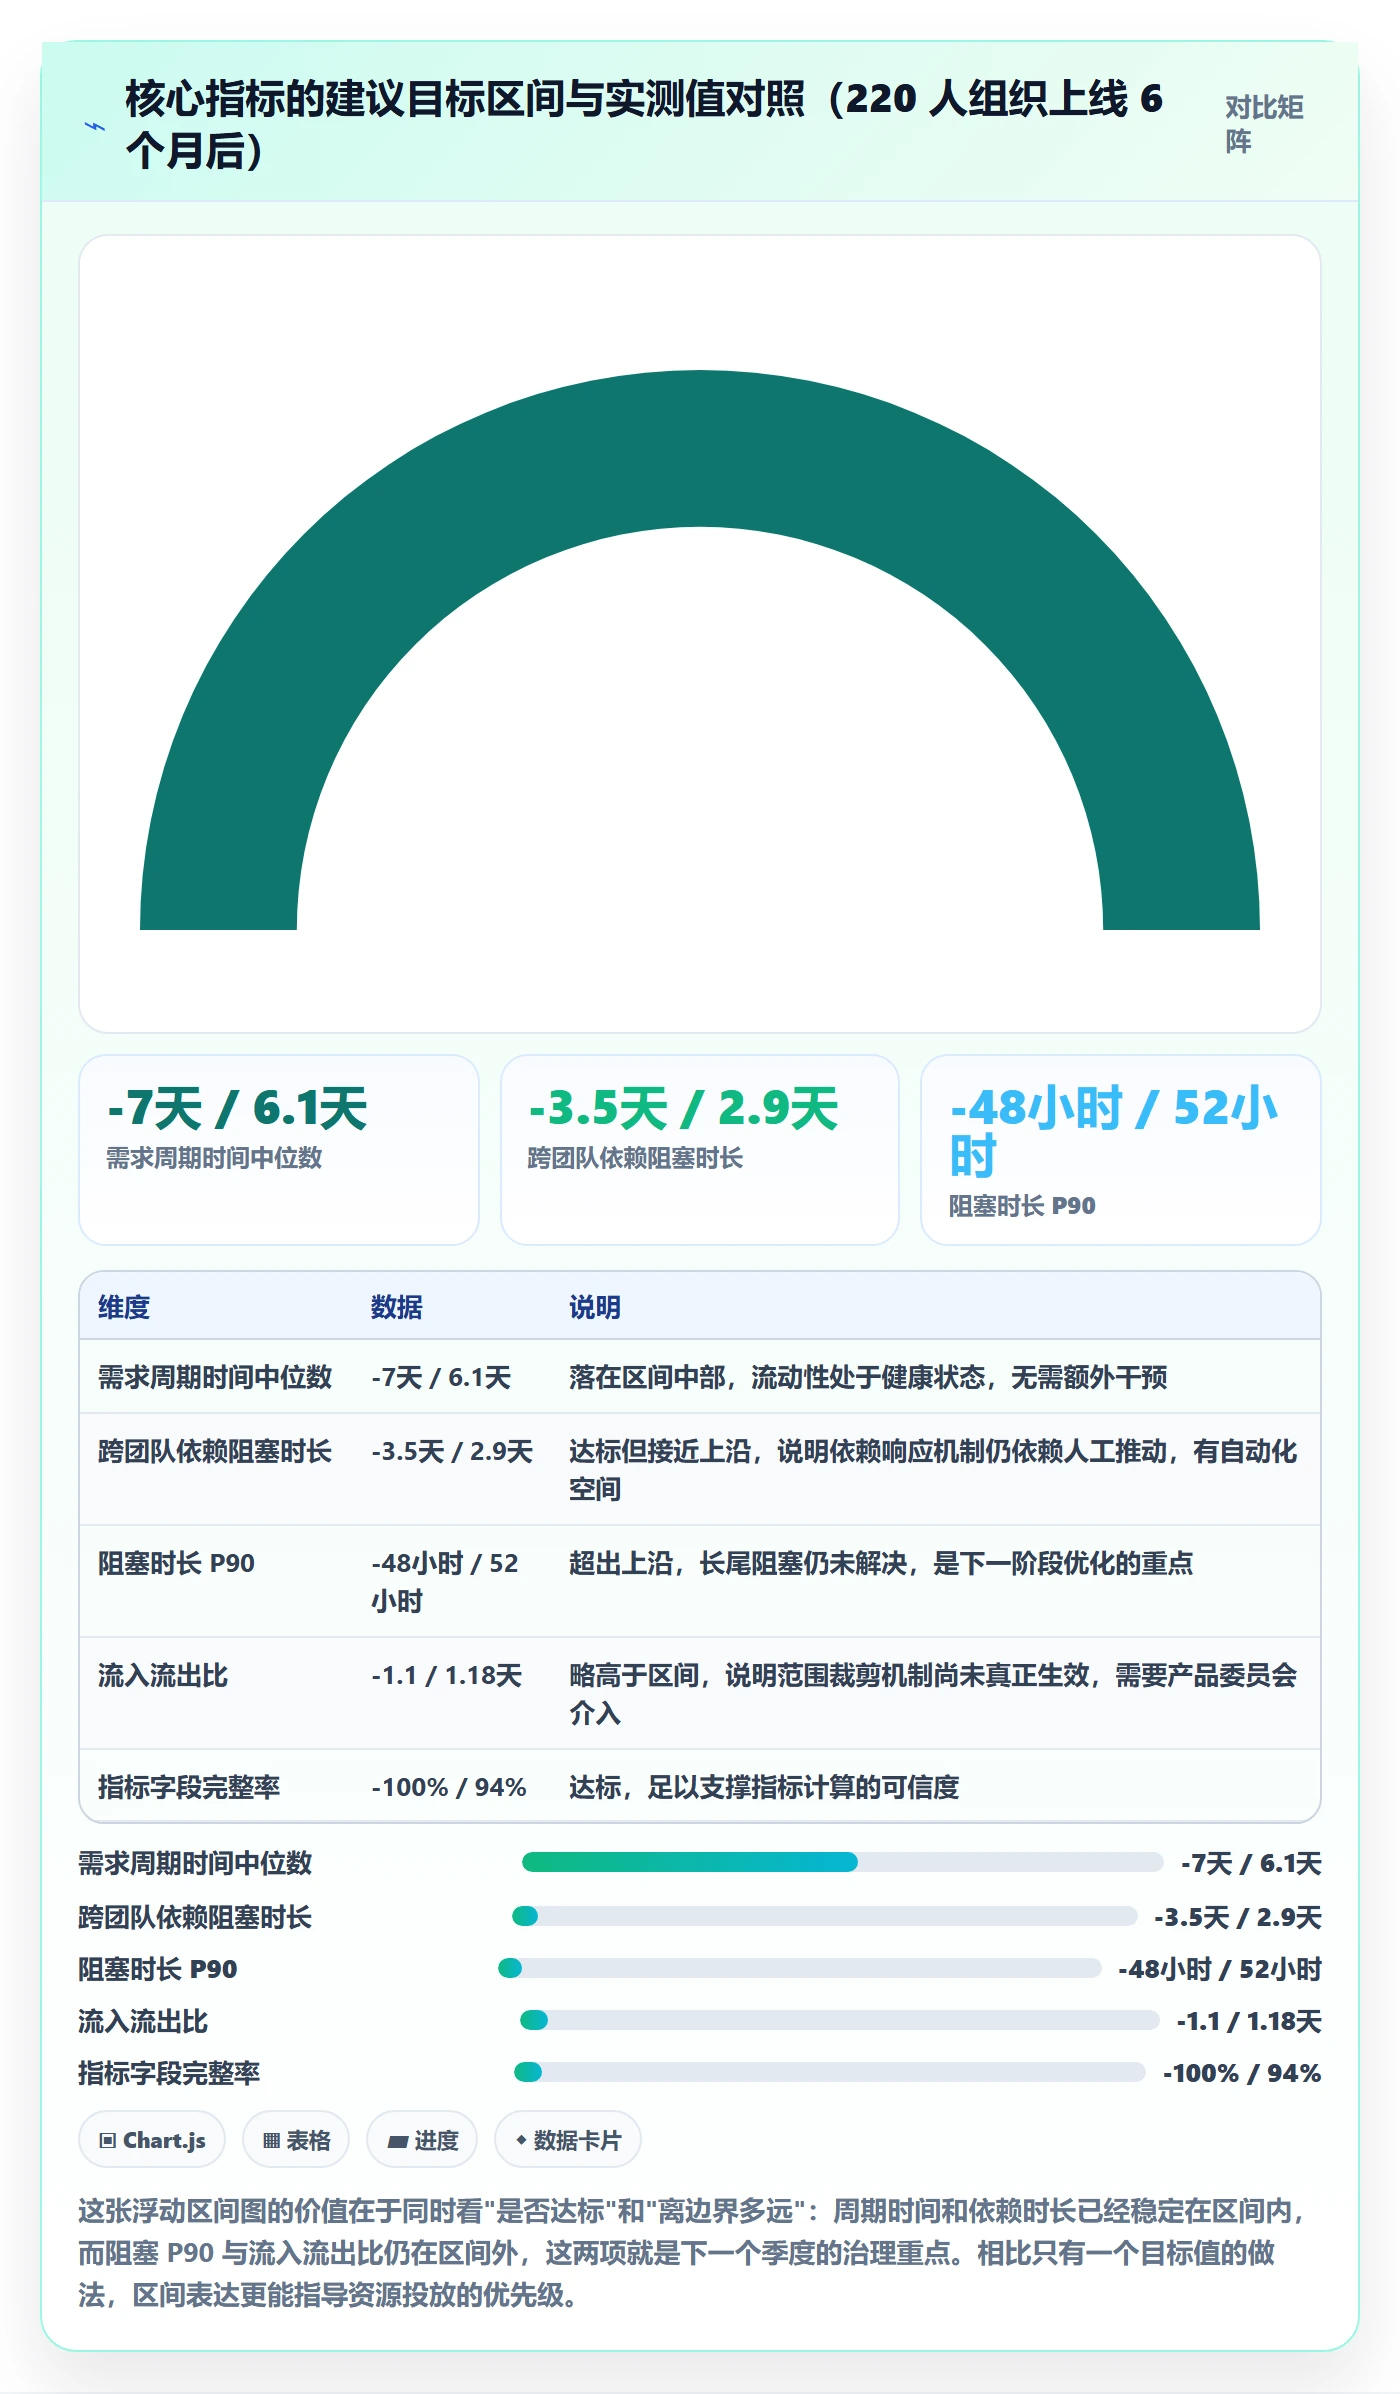Viewport: 1400px width, 2394px height.
Task: Click 需求周期时间中位数 in the table's 维度 column
Action: [x=215, y=1377]
